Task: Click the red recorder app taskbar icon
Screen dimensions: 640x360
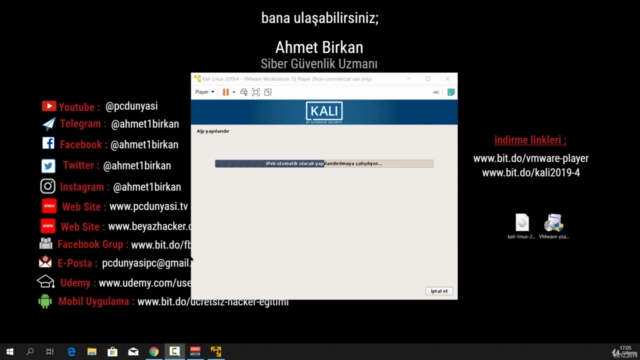Action: [195, 351]
